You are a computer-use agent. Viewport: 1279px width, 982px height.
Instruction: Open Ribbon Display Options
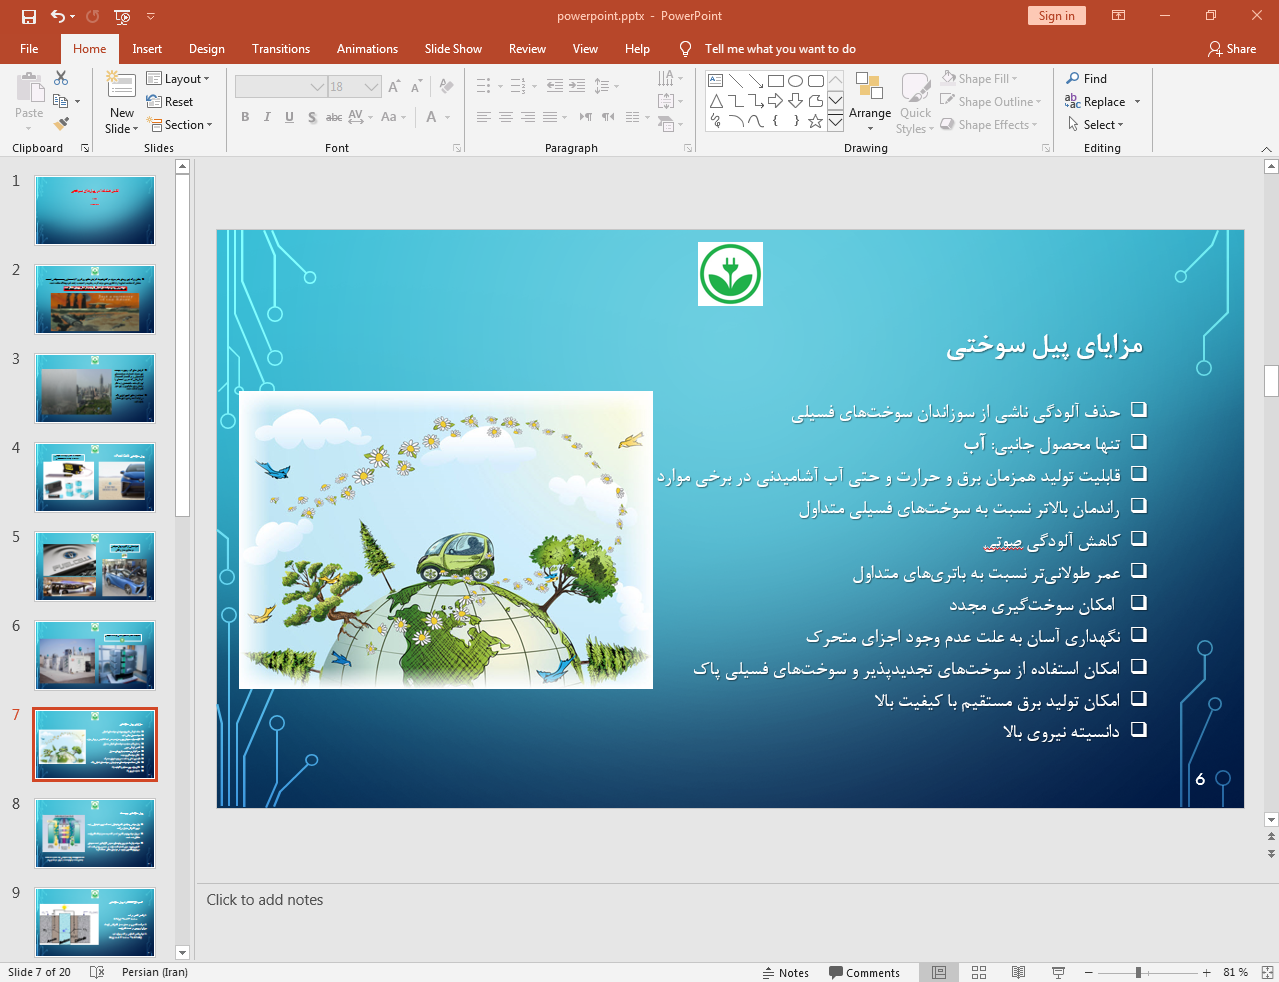1119,16
